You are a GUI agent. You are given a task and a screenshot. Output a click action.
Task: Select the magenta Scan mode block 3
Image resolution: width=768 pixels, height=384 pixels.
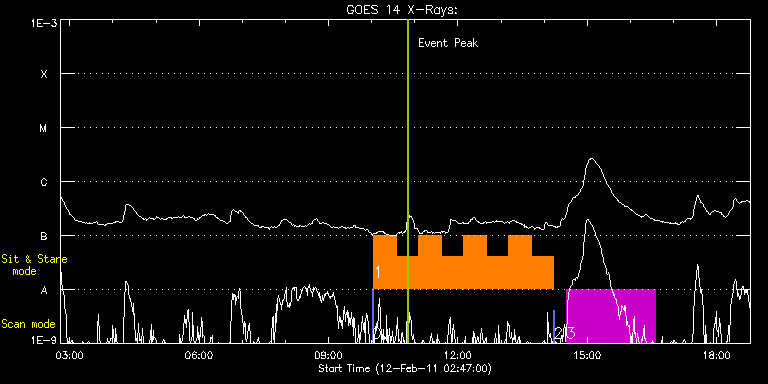point(610,315)
